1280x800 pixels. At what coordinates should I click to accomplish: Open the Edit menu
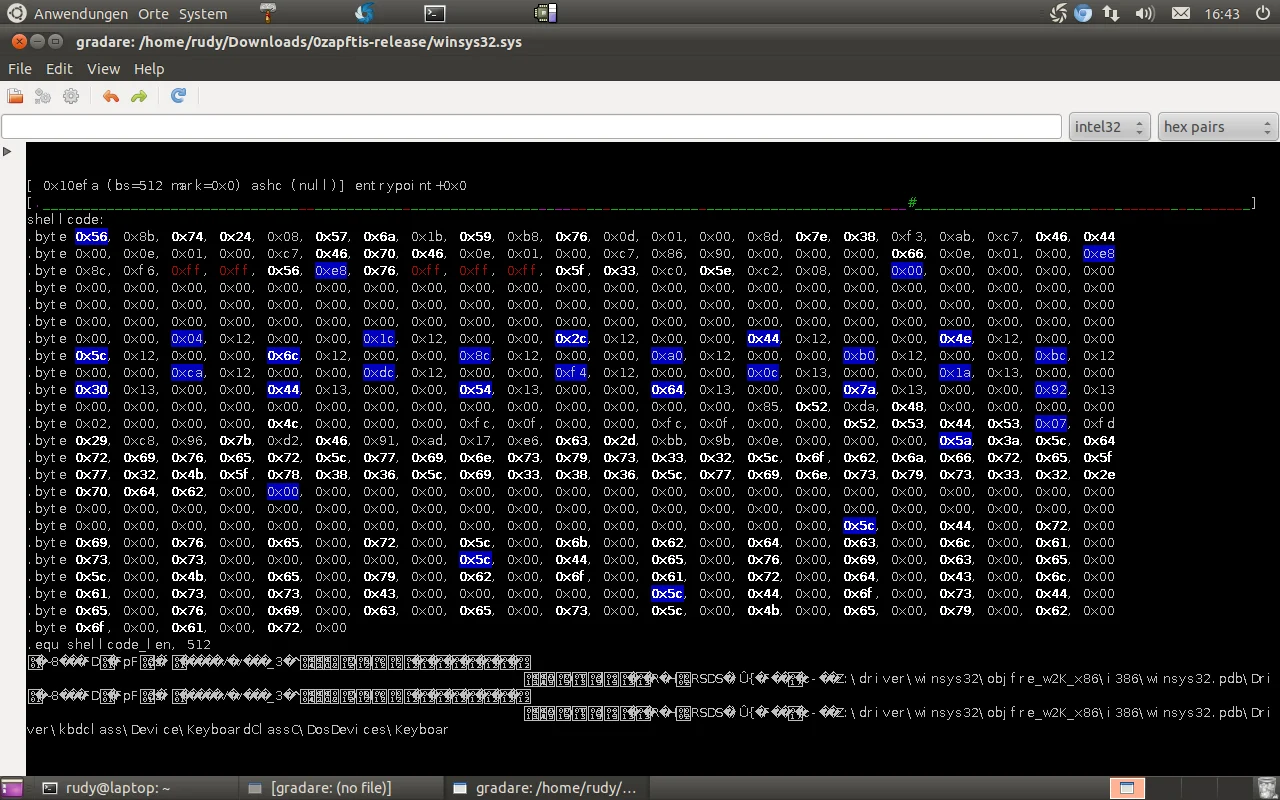[x=59, y=69]
